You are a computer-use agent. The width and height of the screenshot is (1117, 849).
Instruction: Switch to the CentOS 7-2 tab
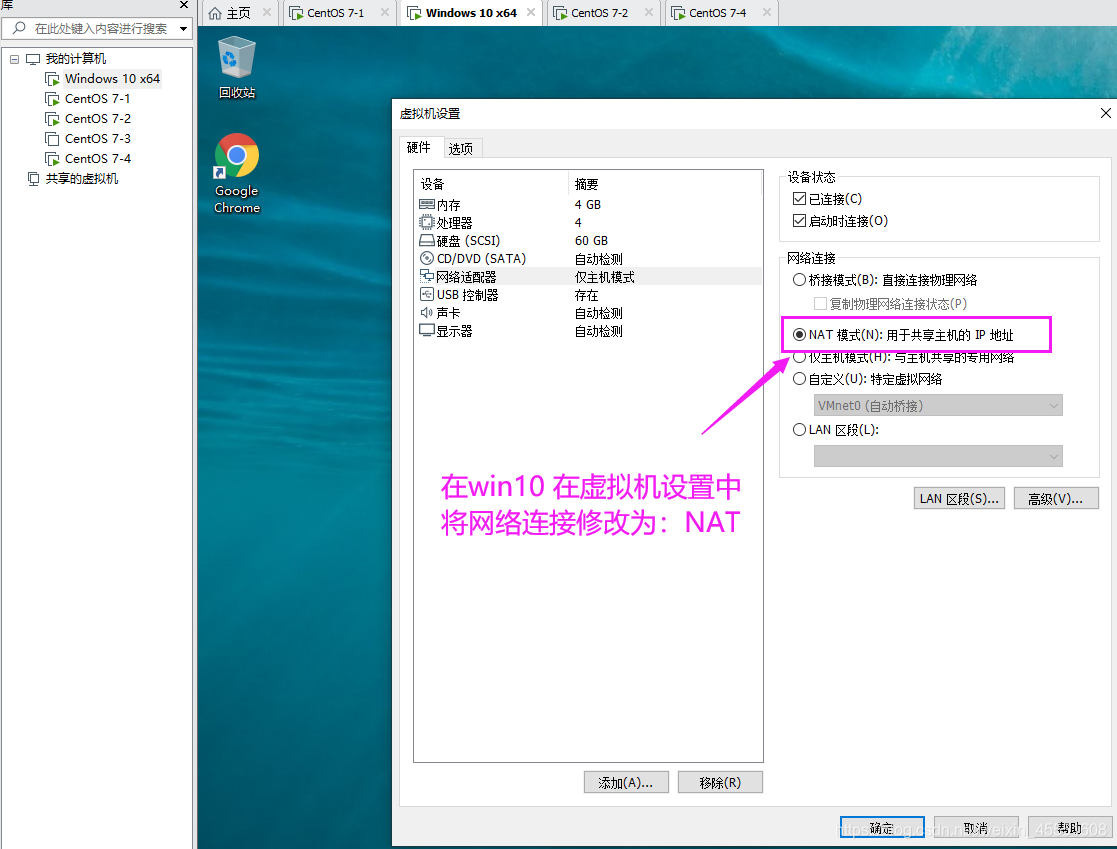click(599, 13)
